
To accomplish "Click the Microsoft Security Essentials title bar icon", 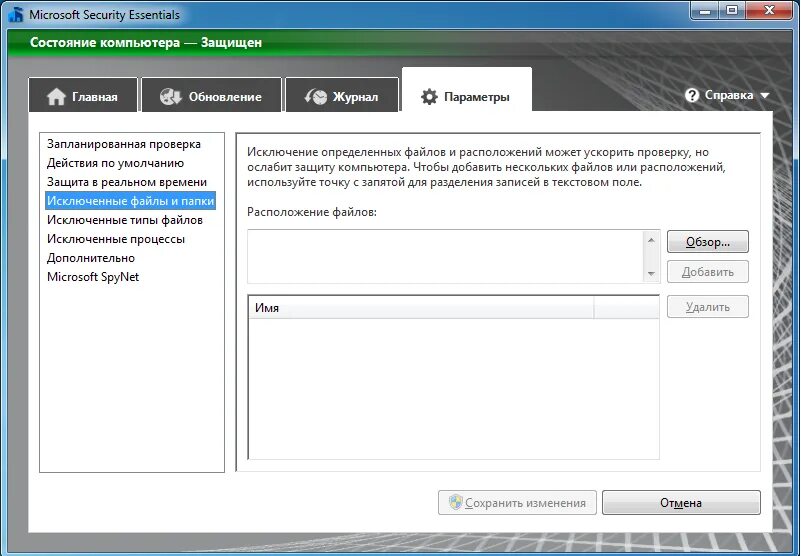I will pos(16,14).
